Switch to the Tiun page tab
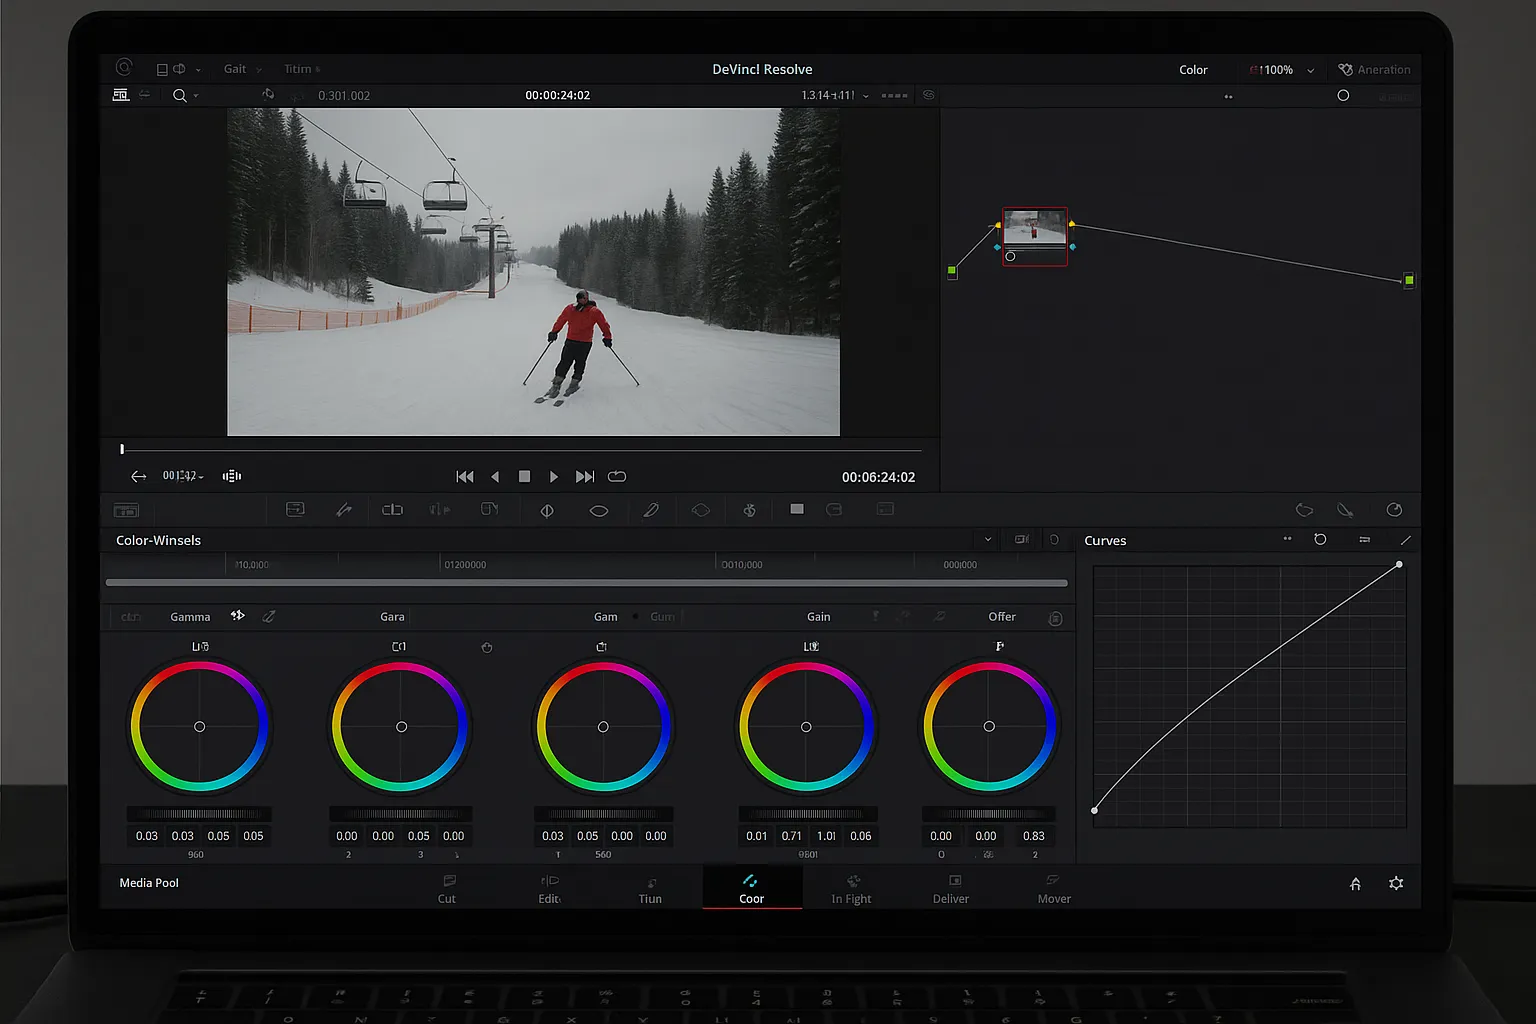This screenshot has height=1024, width=1536. [x=650, y=889]
